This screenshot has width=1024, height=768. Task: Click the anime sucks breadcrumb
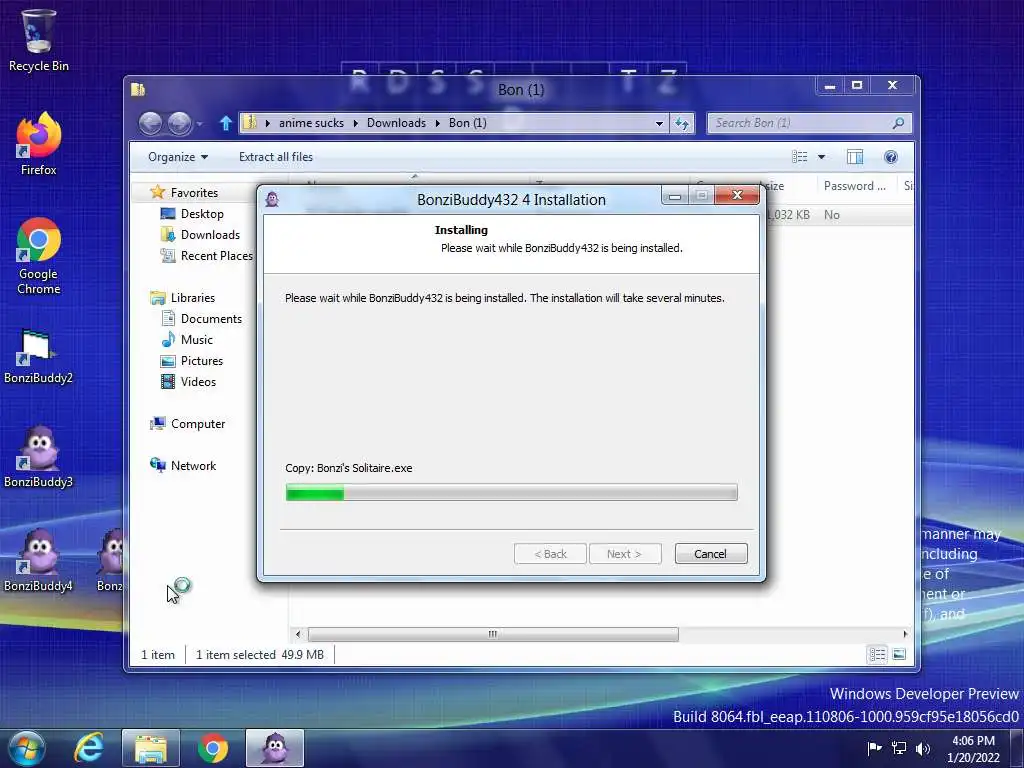click(312, 123)
